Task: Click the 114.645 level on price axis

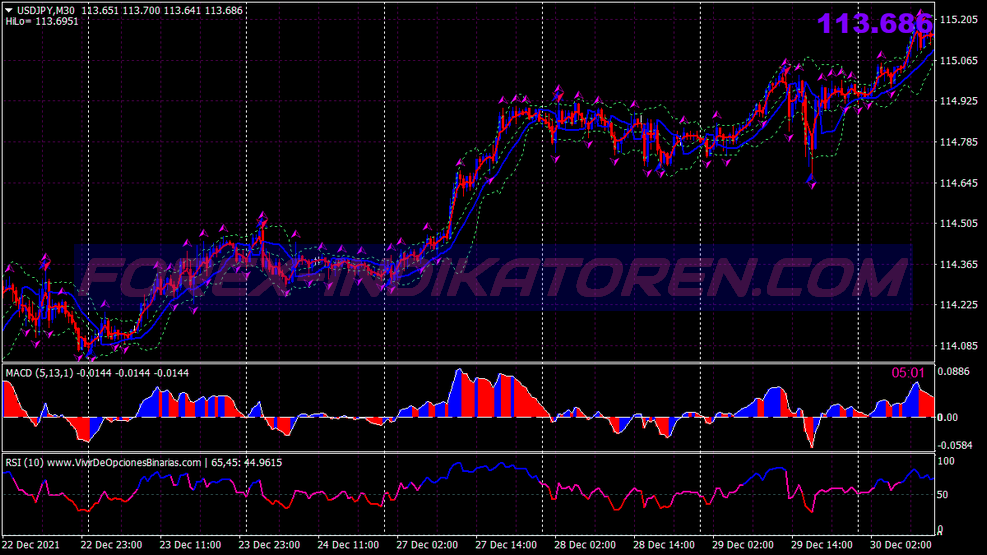Action: 958,182
